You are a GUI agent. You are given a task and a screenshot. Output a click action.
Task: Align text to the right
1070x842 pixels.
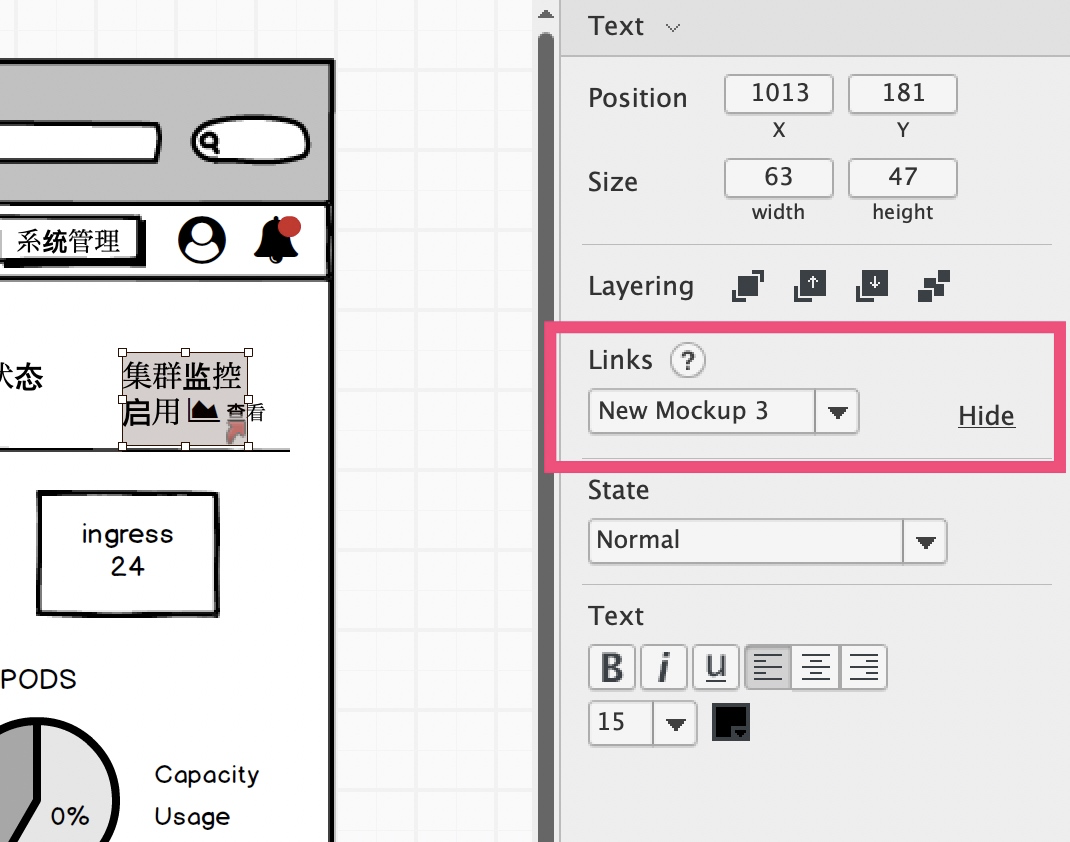(864, 667)
